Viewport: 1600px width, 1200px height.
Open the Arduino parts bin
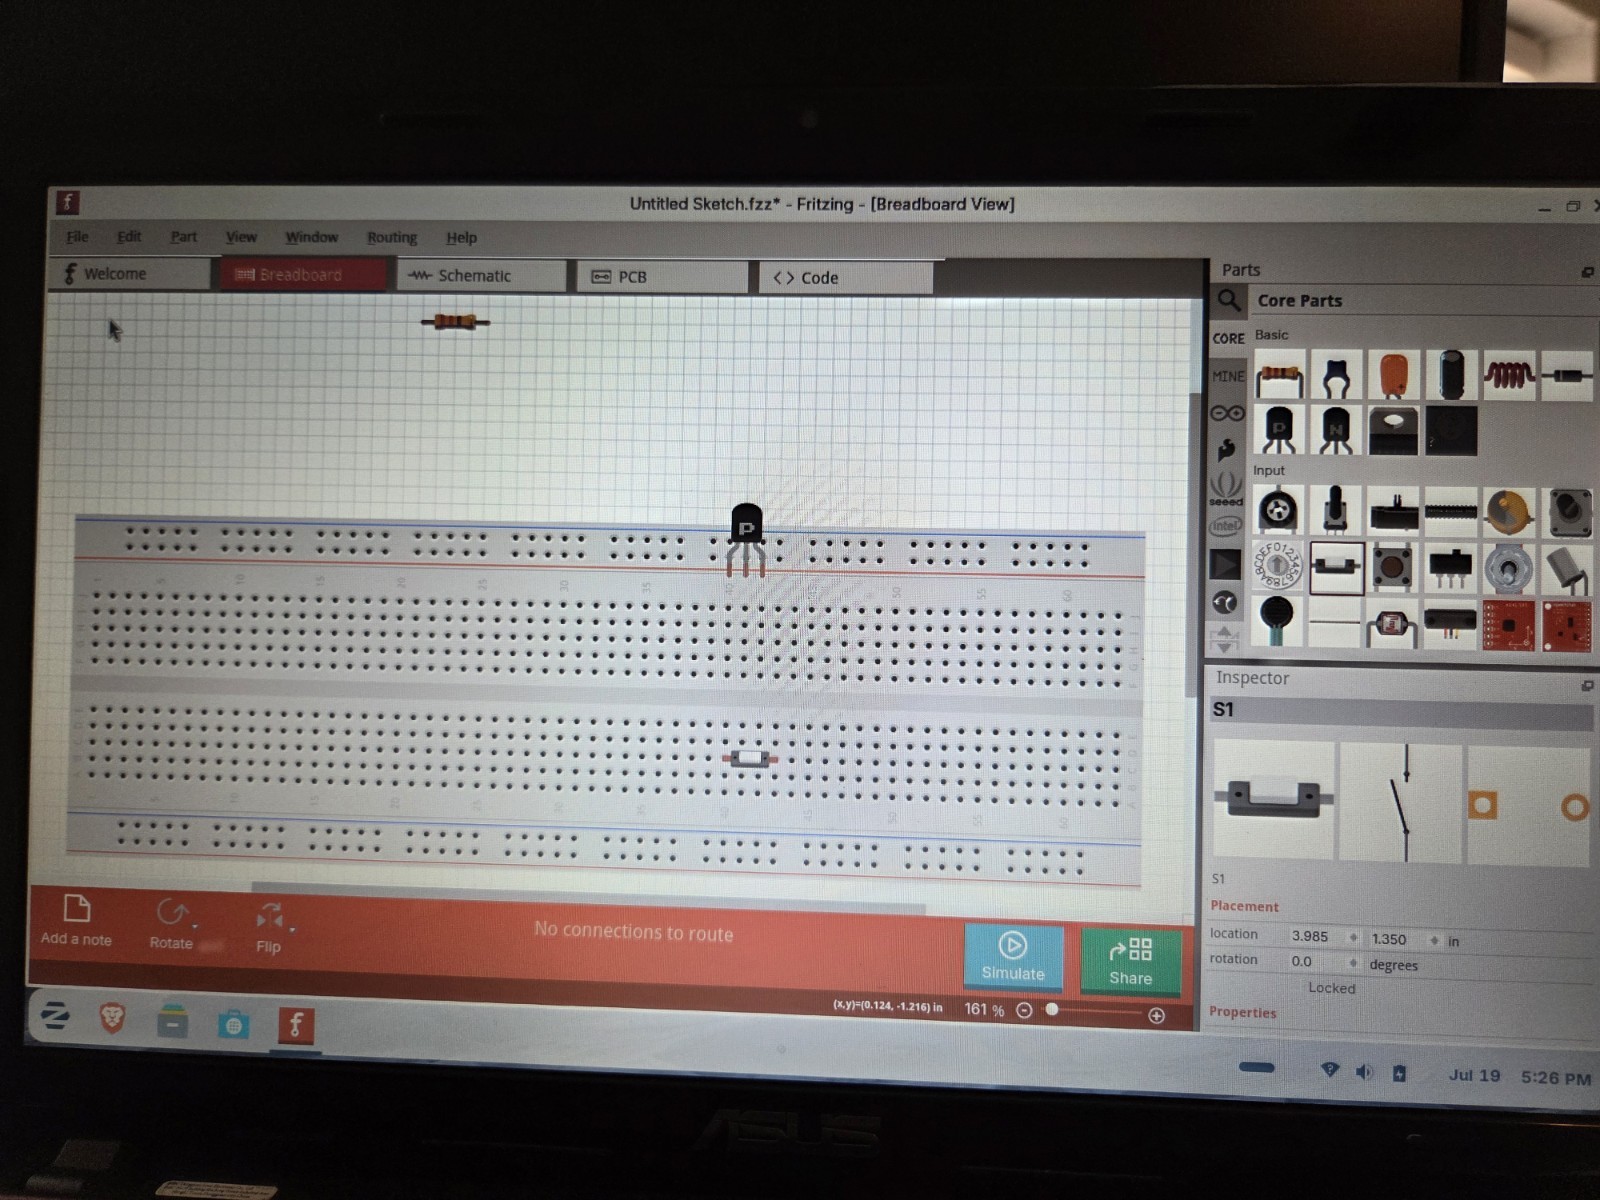pyautogui.click(x=1227, y=413)
